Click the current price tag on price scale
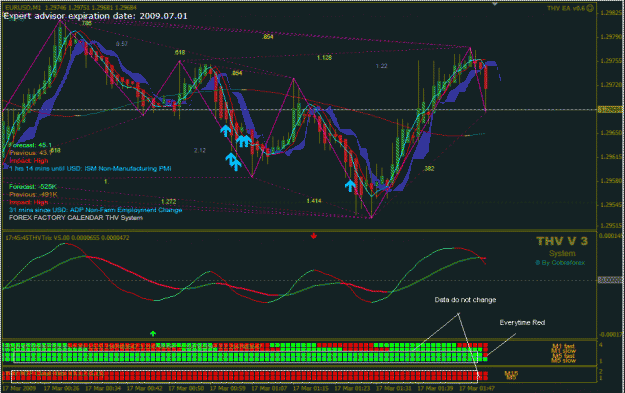The width and height of the screenshot is (625, 393). [x=610, y=110]
